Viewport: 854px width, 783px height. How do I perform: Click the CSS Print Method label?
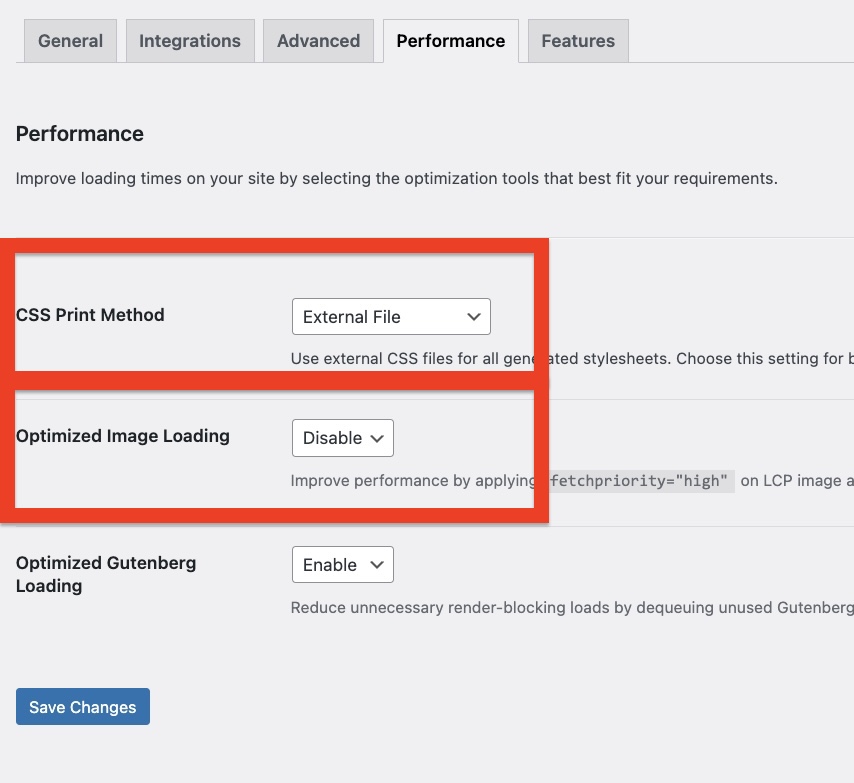[x=90, y=315]
